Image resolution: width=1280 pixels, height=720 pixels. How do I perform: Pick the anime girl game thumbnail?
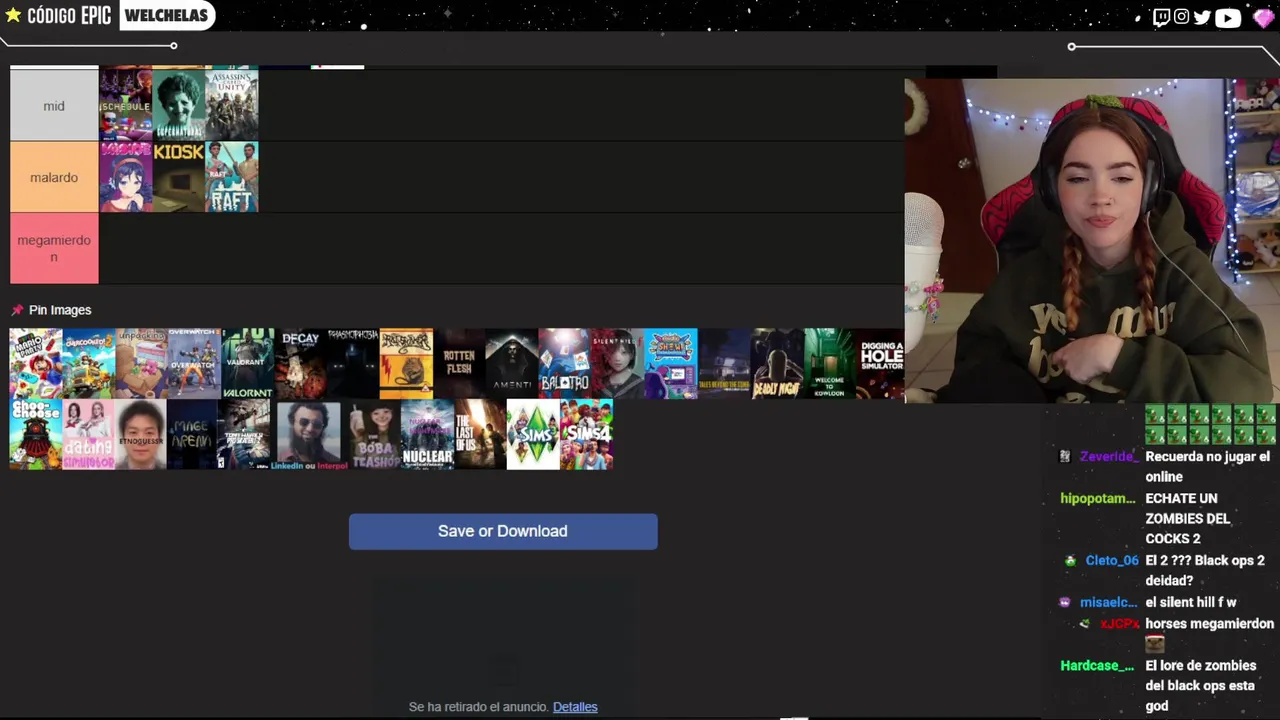point(125,177)
